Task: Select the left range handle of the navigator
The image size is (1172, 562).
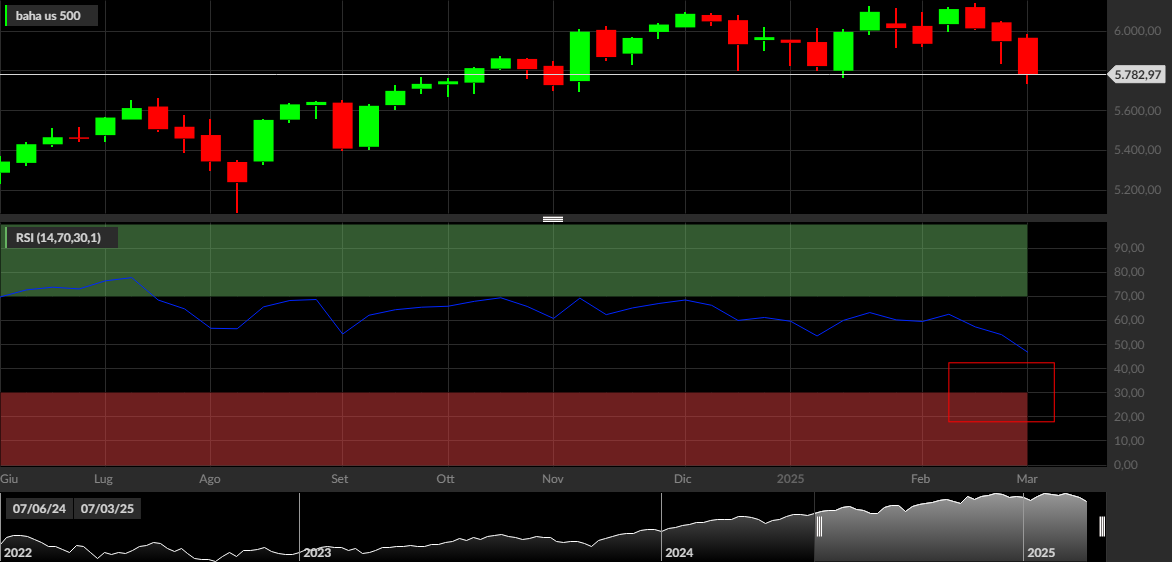Action: 818,526
